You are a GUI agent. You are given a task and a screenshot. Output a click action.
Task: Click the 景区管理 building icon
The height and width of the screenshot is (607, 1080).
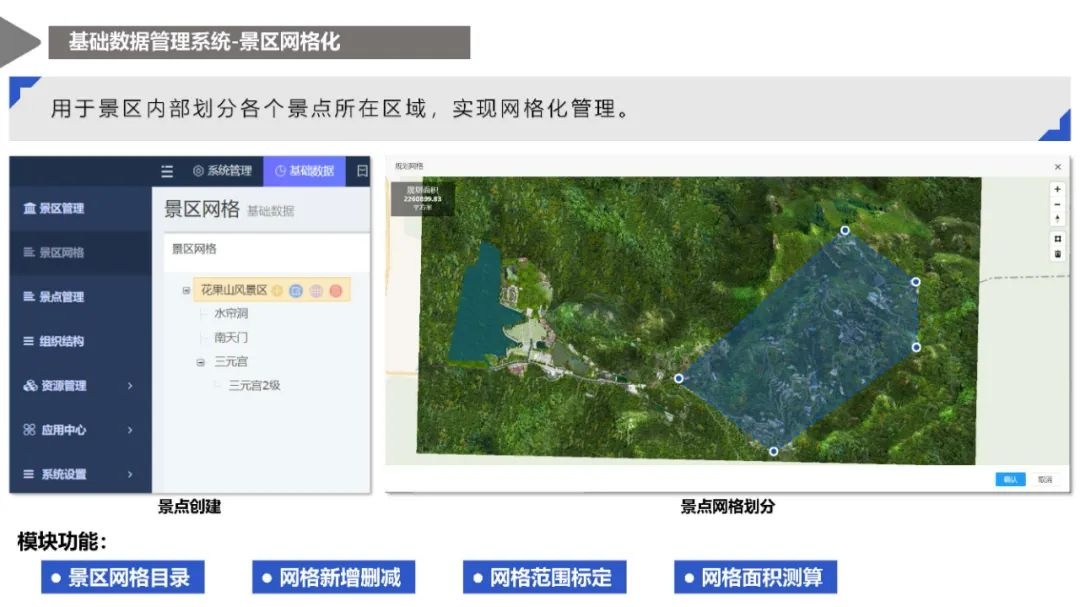click(x=30, y=208)
